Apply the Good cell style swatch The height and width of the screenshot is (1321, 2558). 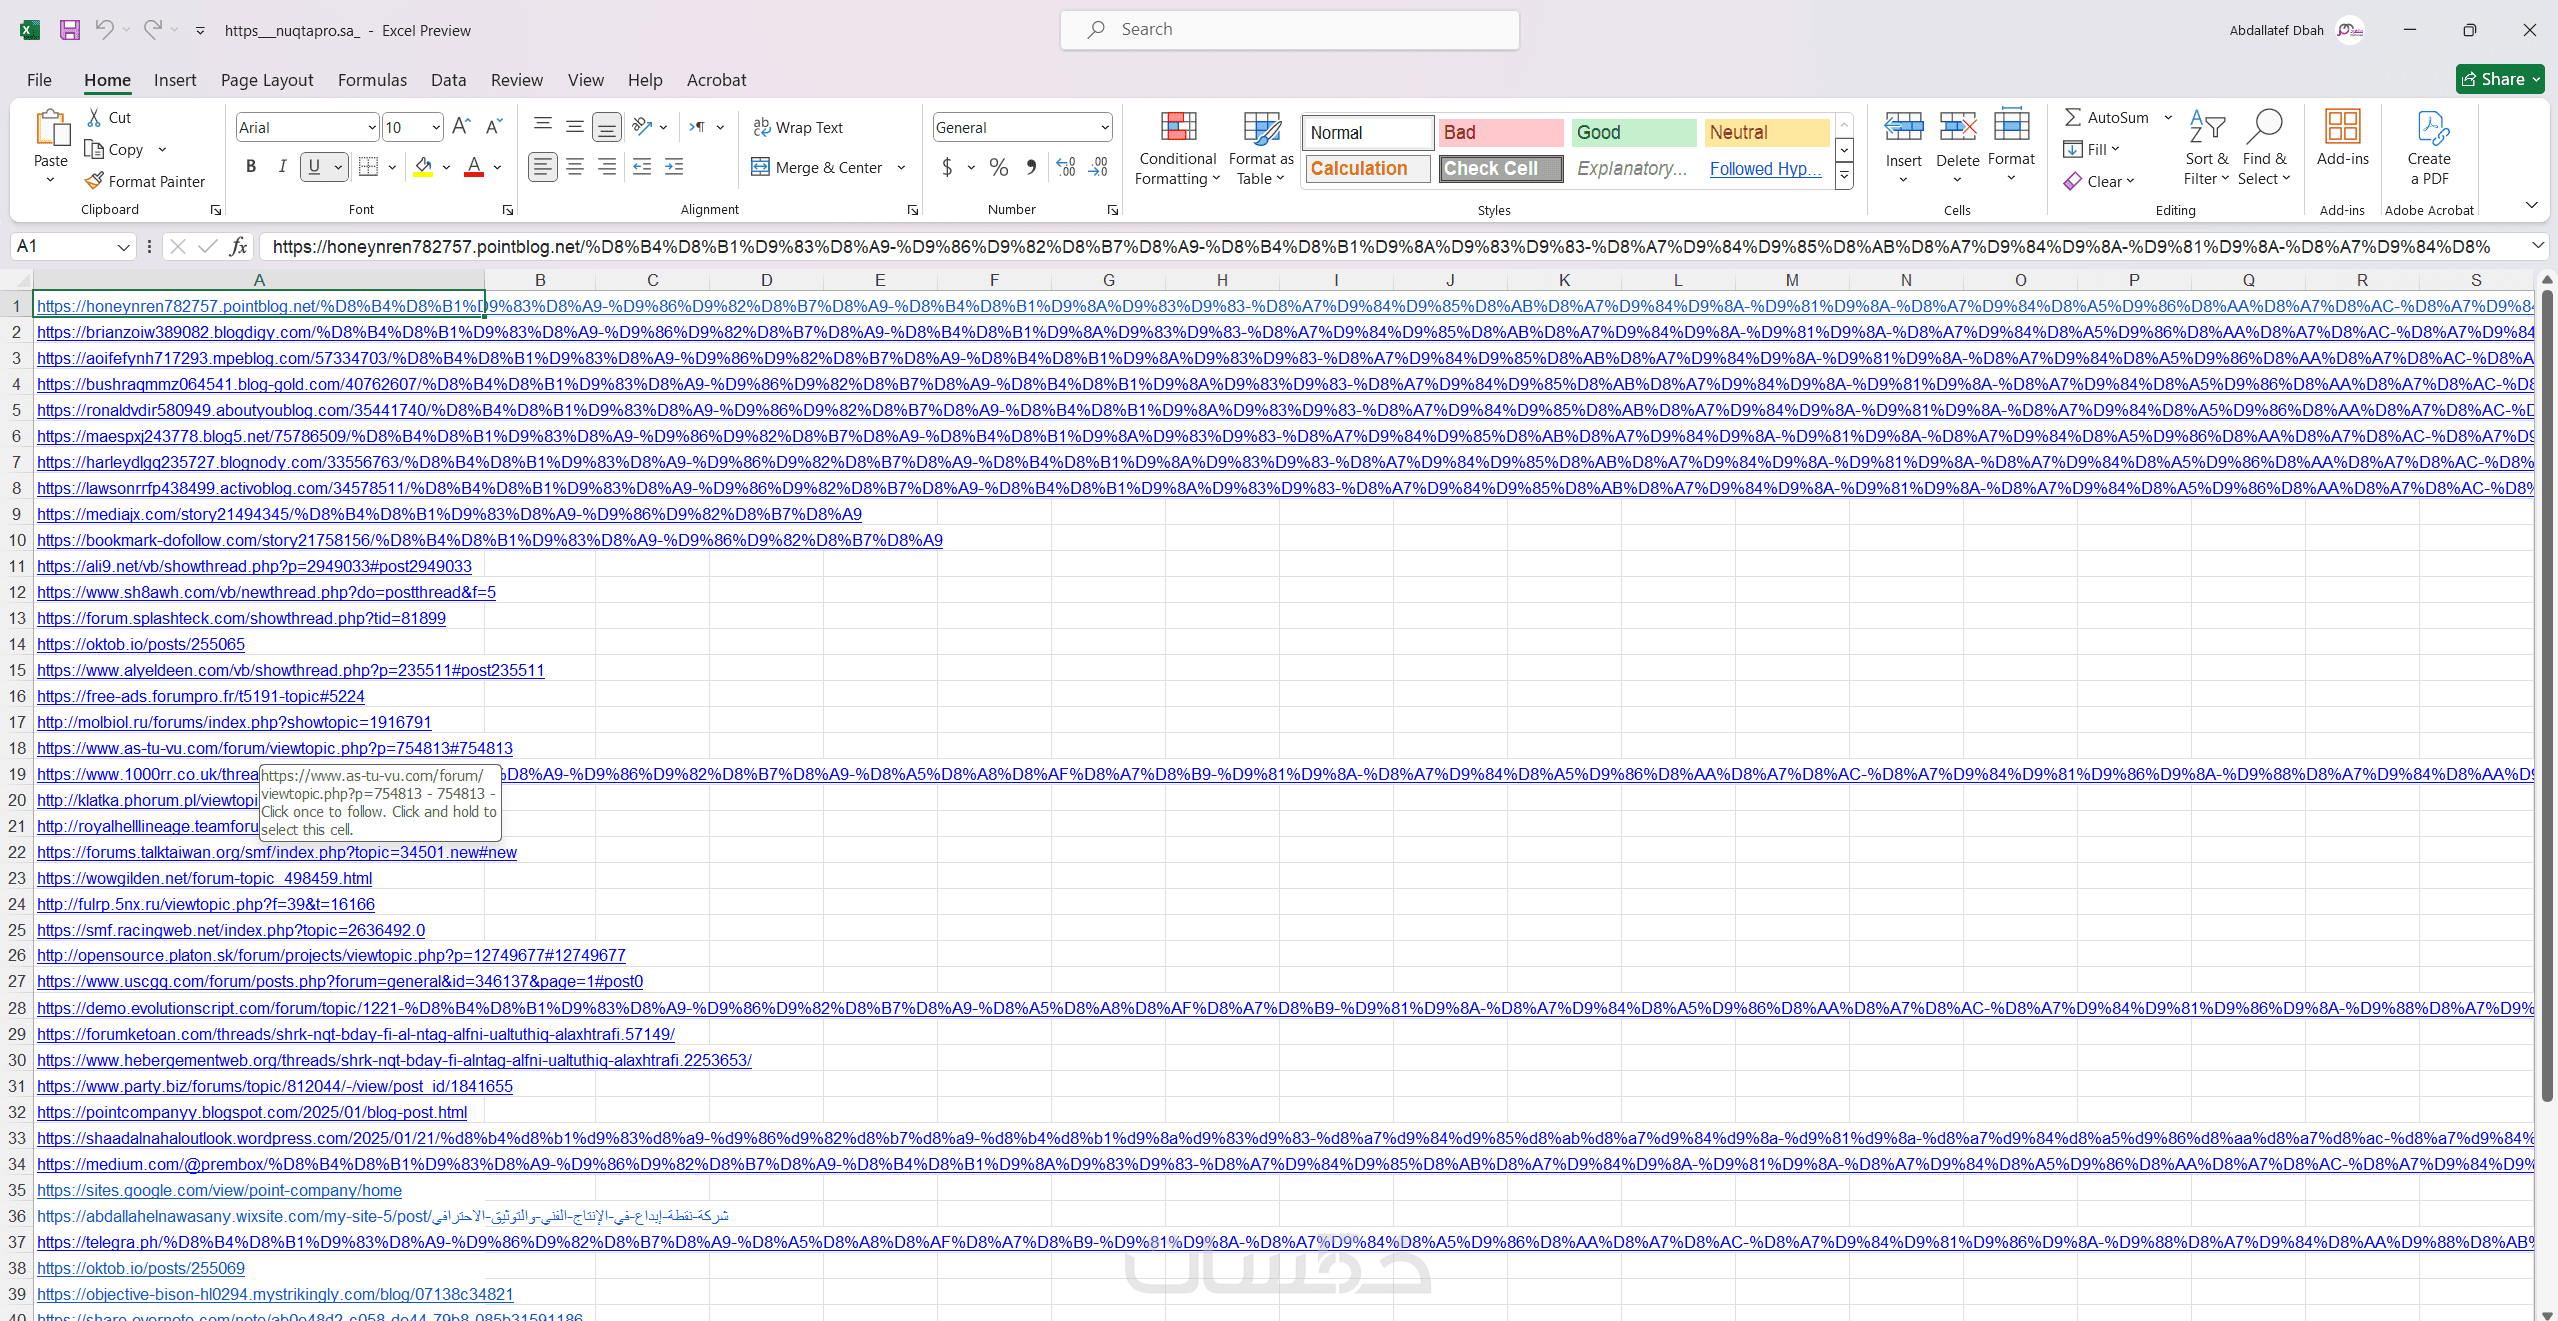click(1632, 132)
